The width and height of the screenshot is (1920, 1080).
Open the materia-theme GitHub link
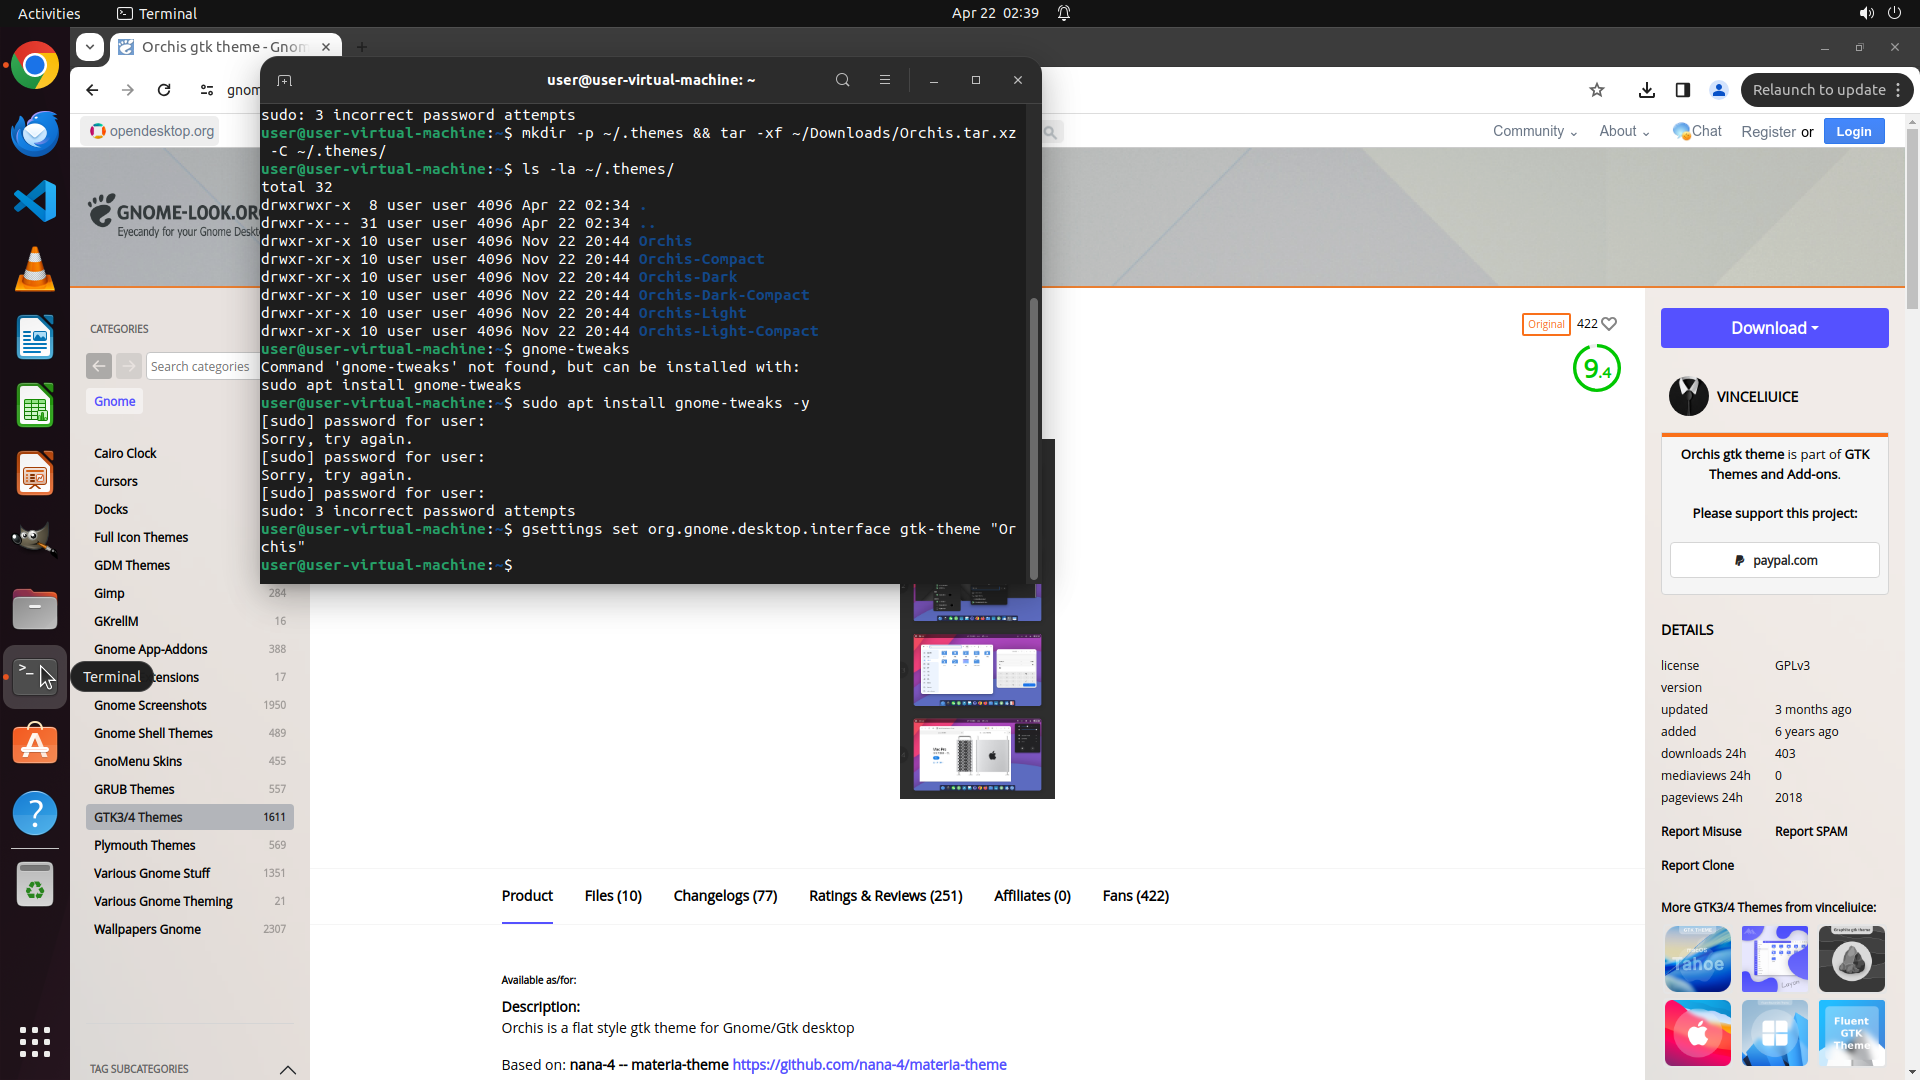point(869,1065)
